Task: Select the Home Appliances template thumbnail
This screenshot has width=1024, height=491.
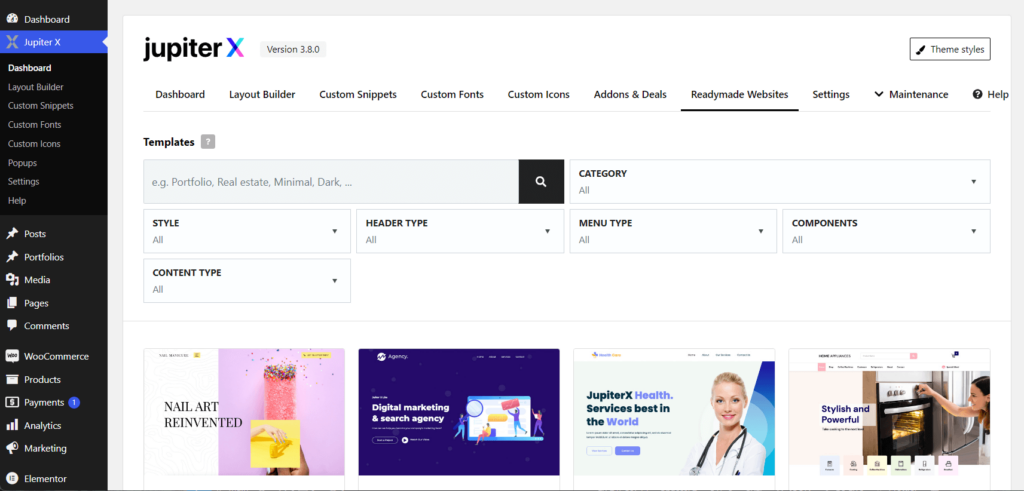Action: 889,412
